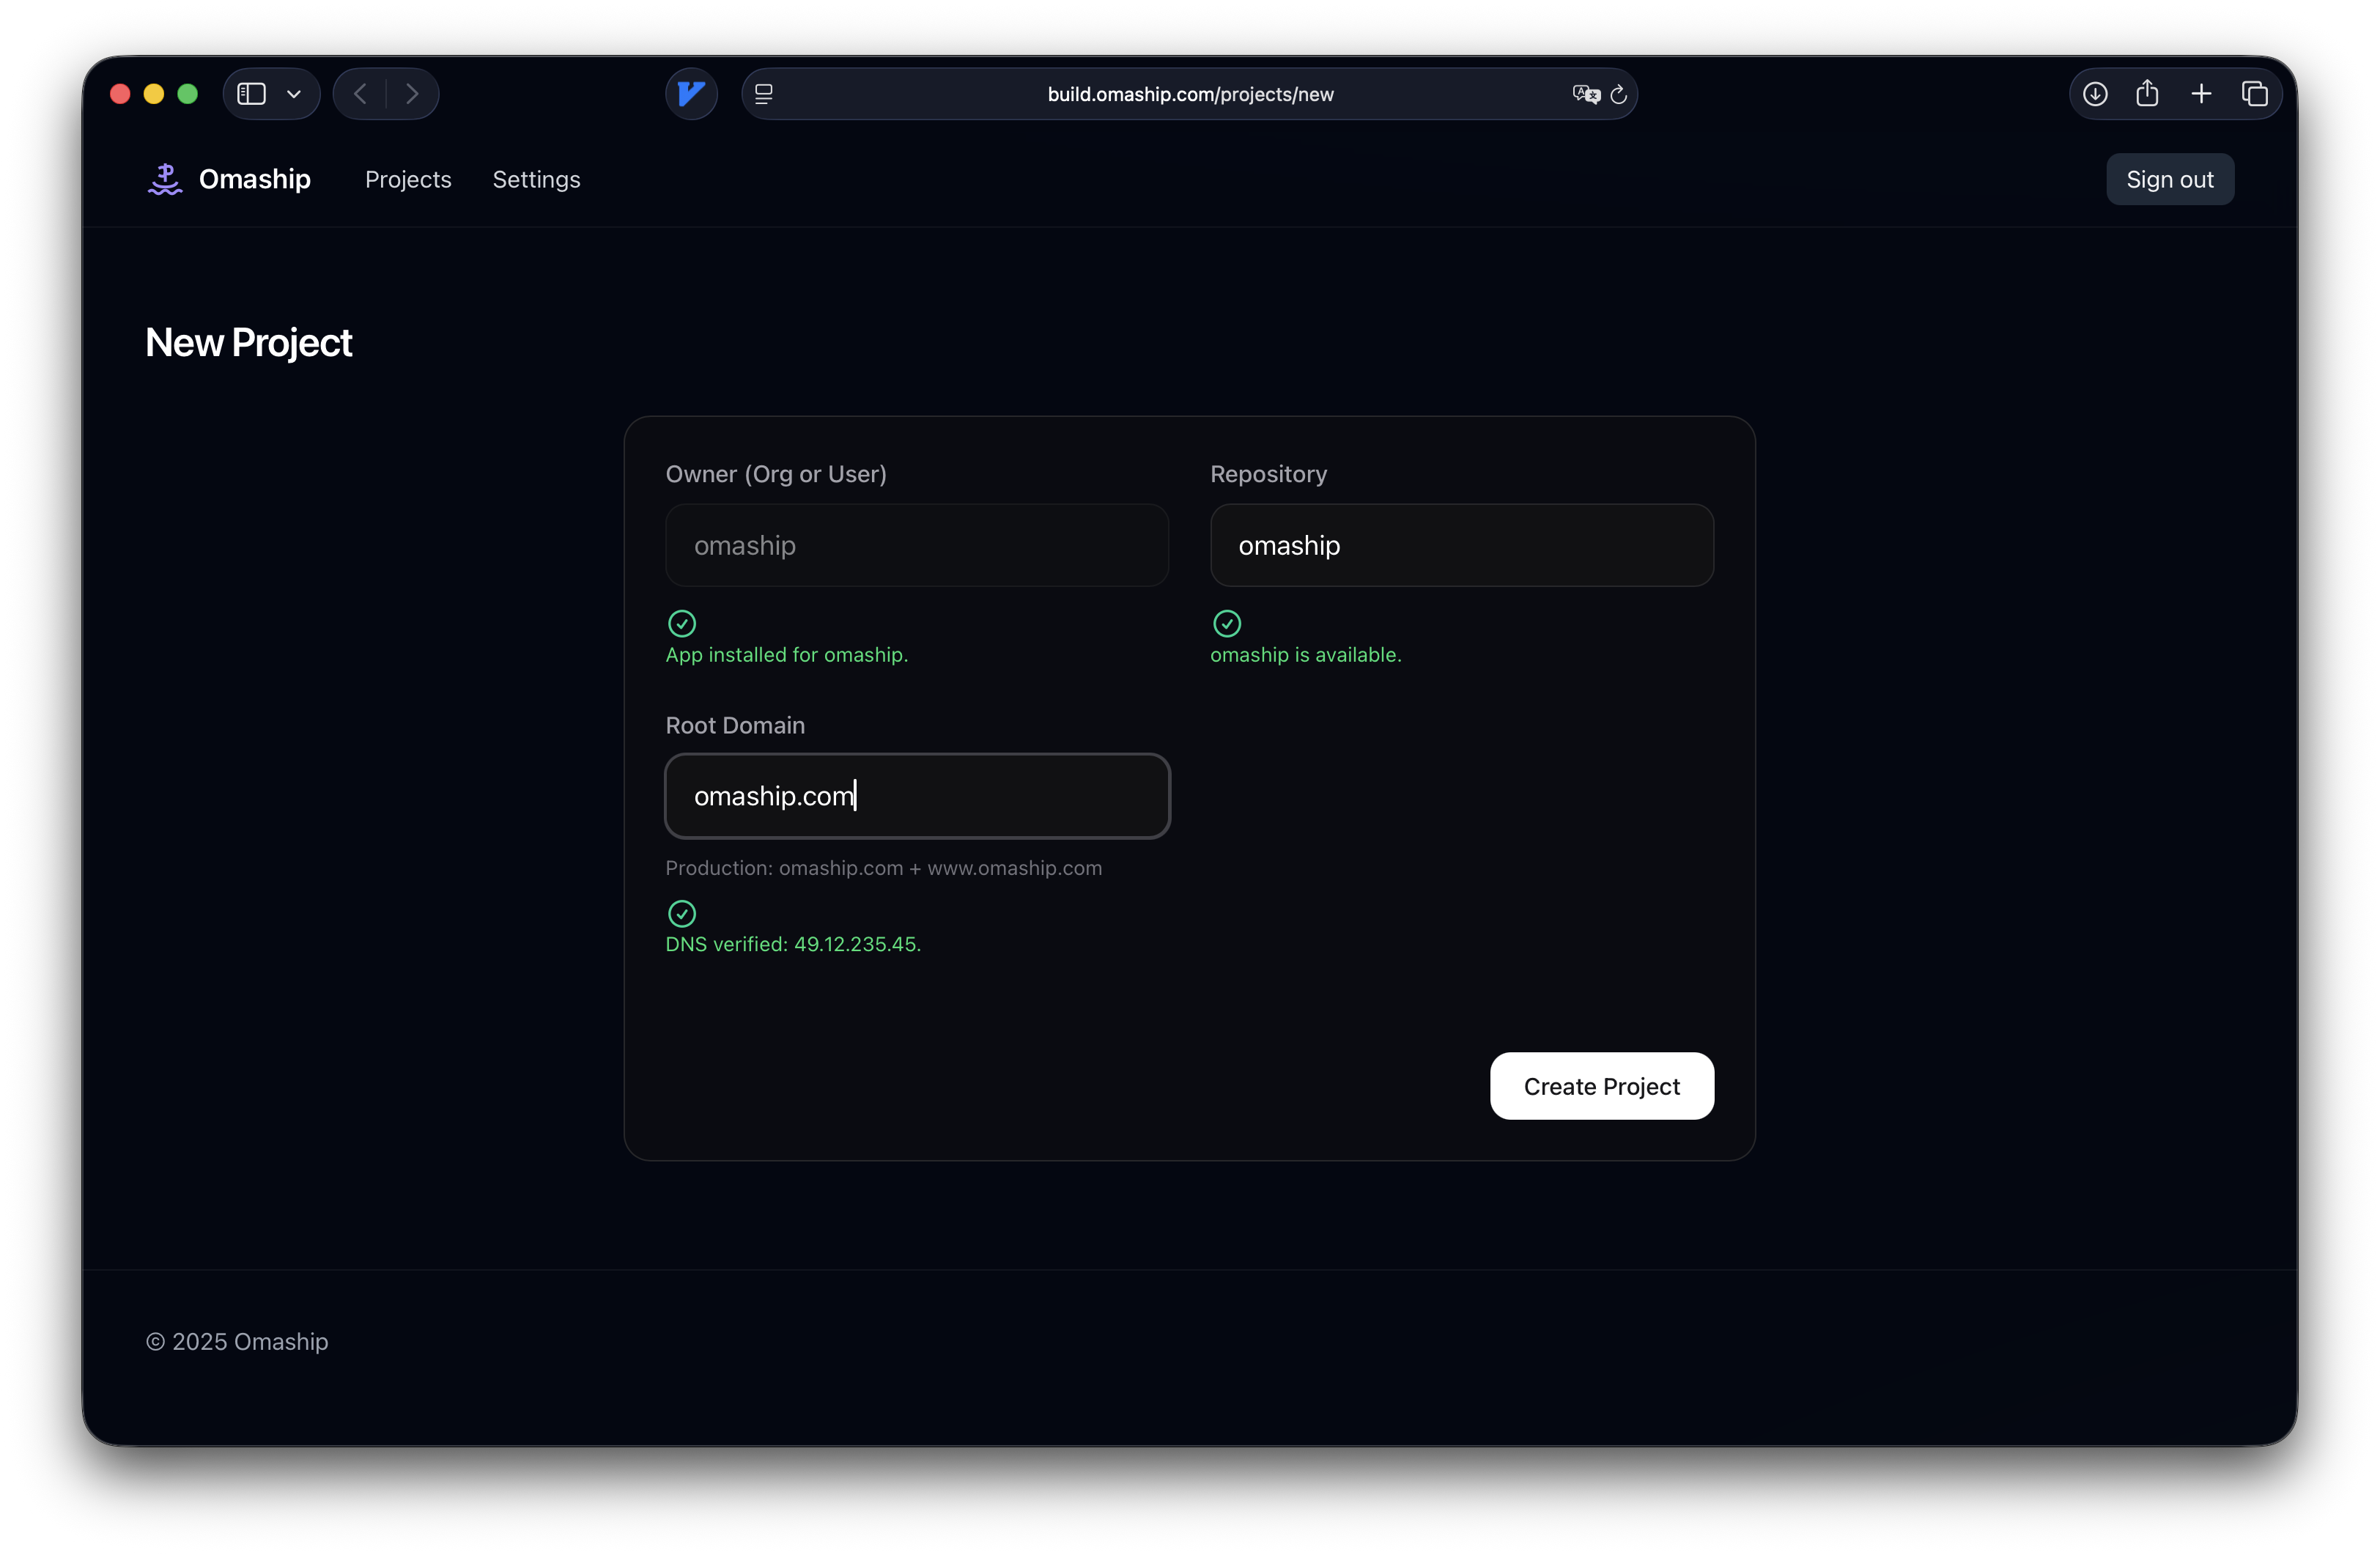Click the Root Domain input field
Screen dimensions: 2380x1555
(x=916, y=796)
